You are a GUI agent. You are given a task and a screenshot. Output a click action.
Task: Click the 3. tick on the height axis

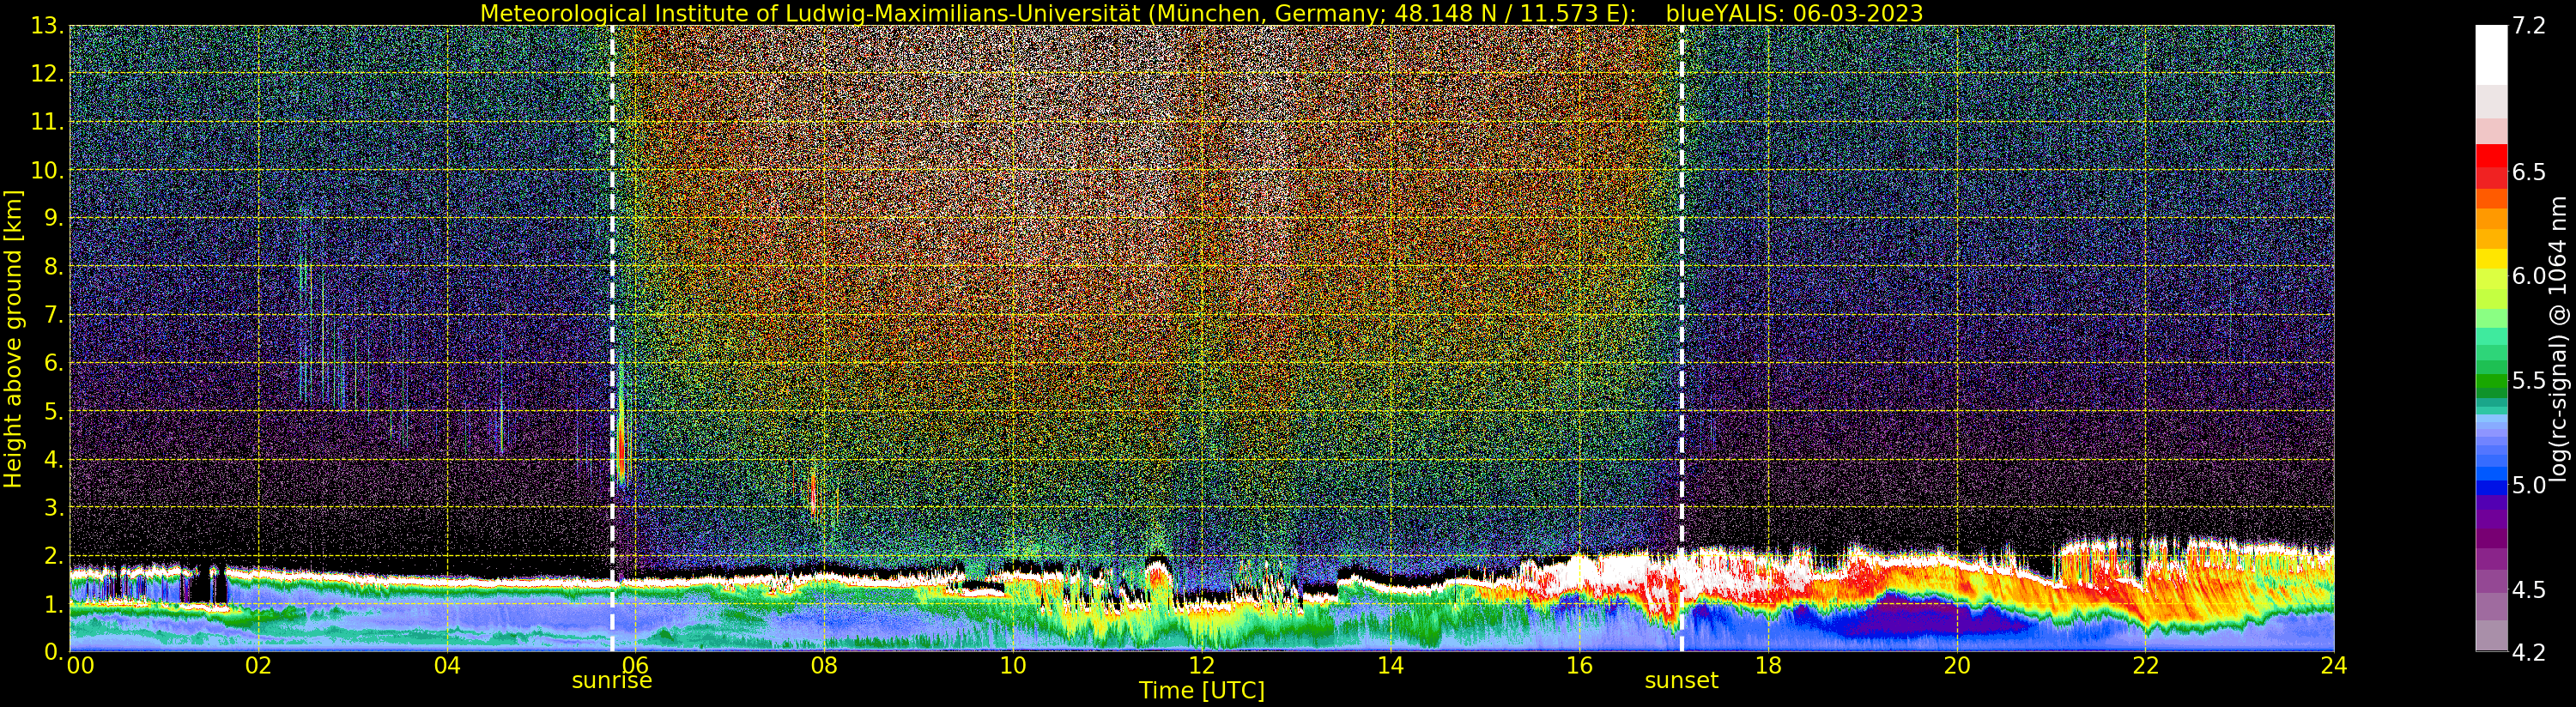click(x=54, y=507)
